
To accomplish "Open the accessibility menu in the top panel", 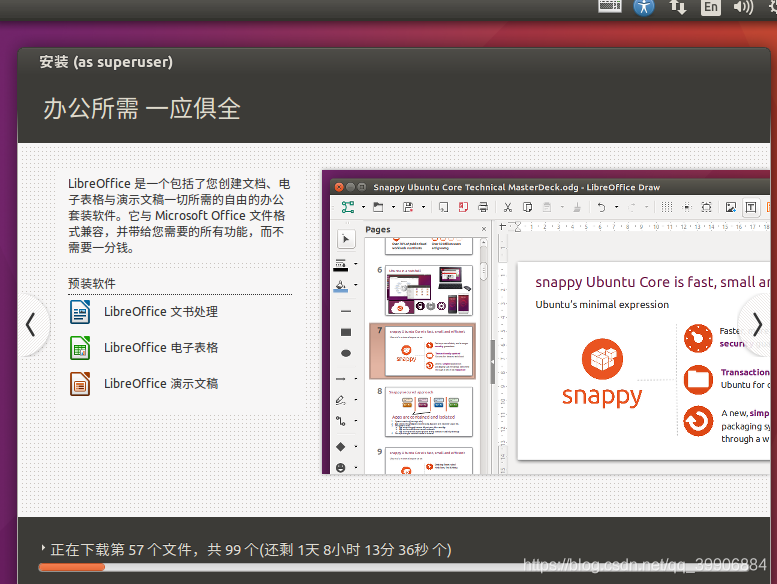I will click(x=644, y=7).
